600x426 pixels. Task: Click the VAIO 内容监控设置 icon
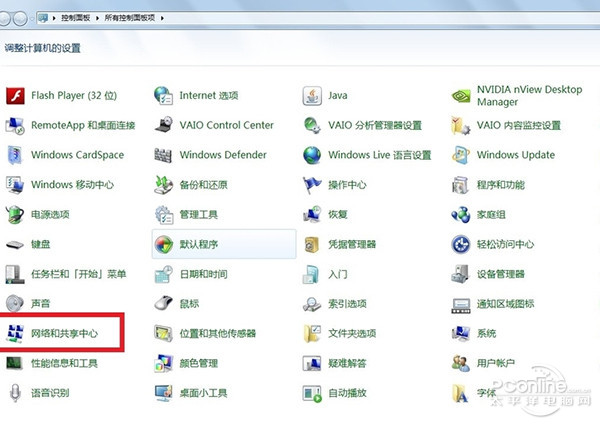(x=461, y=126)
